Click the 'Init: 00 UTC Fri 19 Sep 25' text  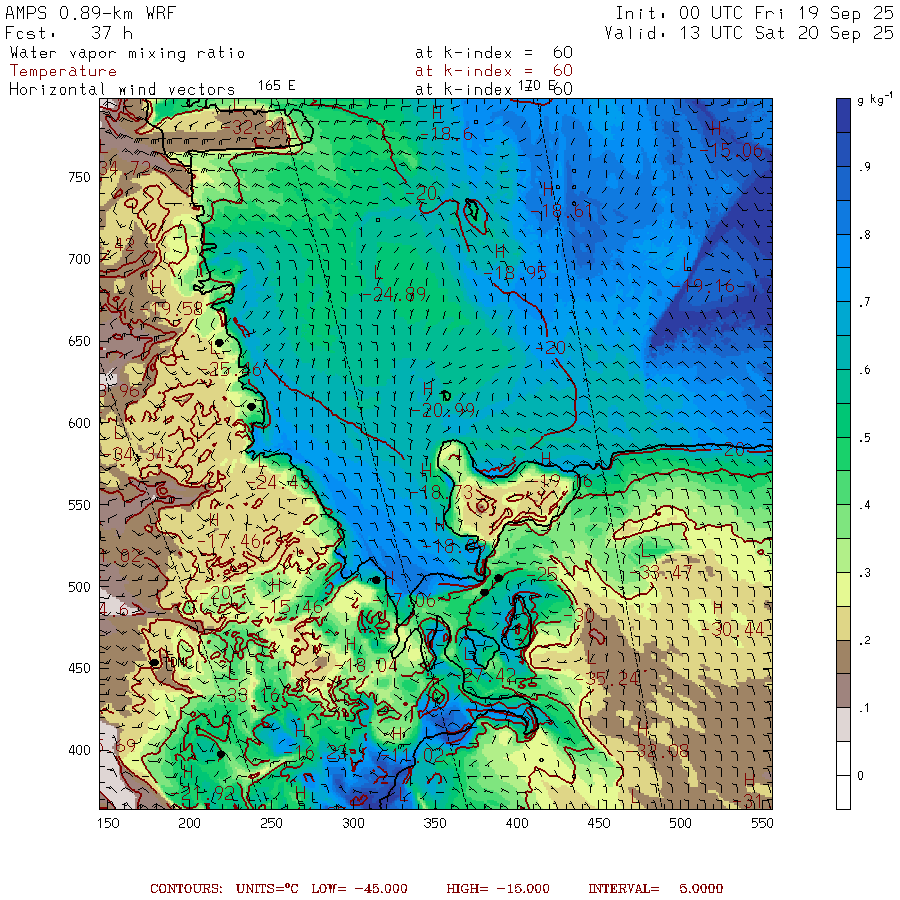click(754, 14)
